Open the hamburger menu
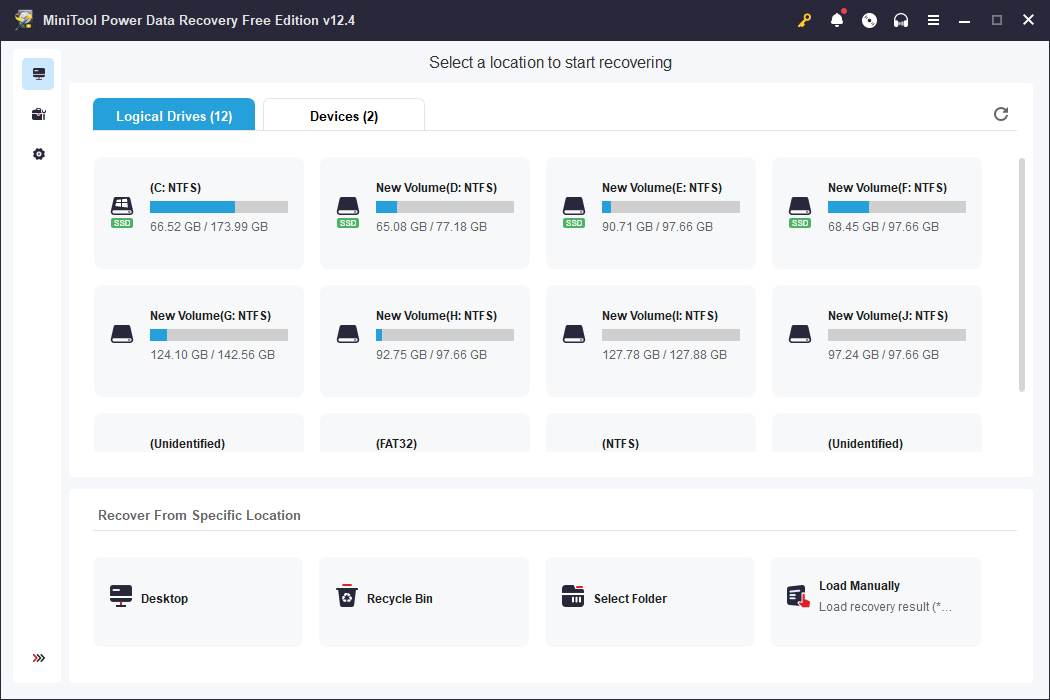Screen dimensions: 1050x700 pos(933,19)
